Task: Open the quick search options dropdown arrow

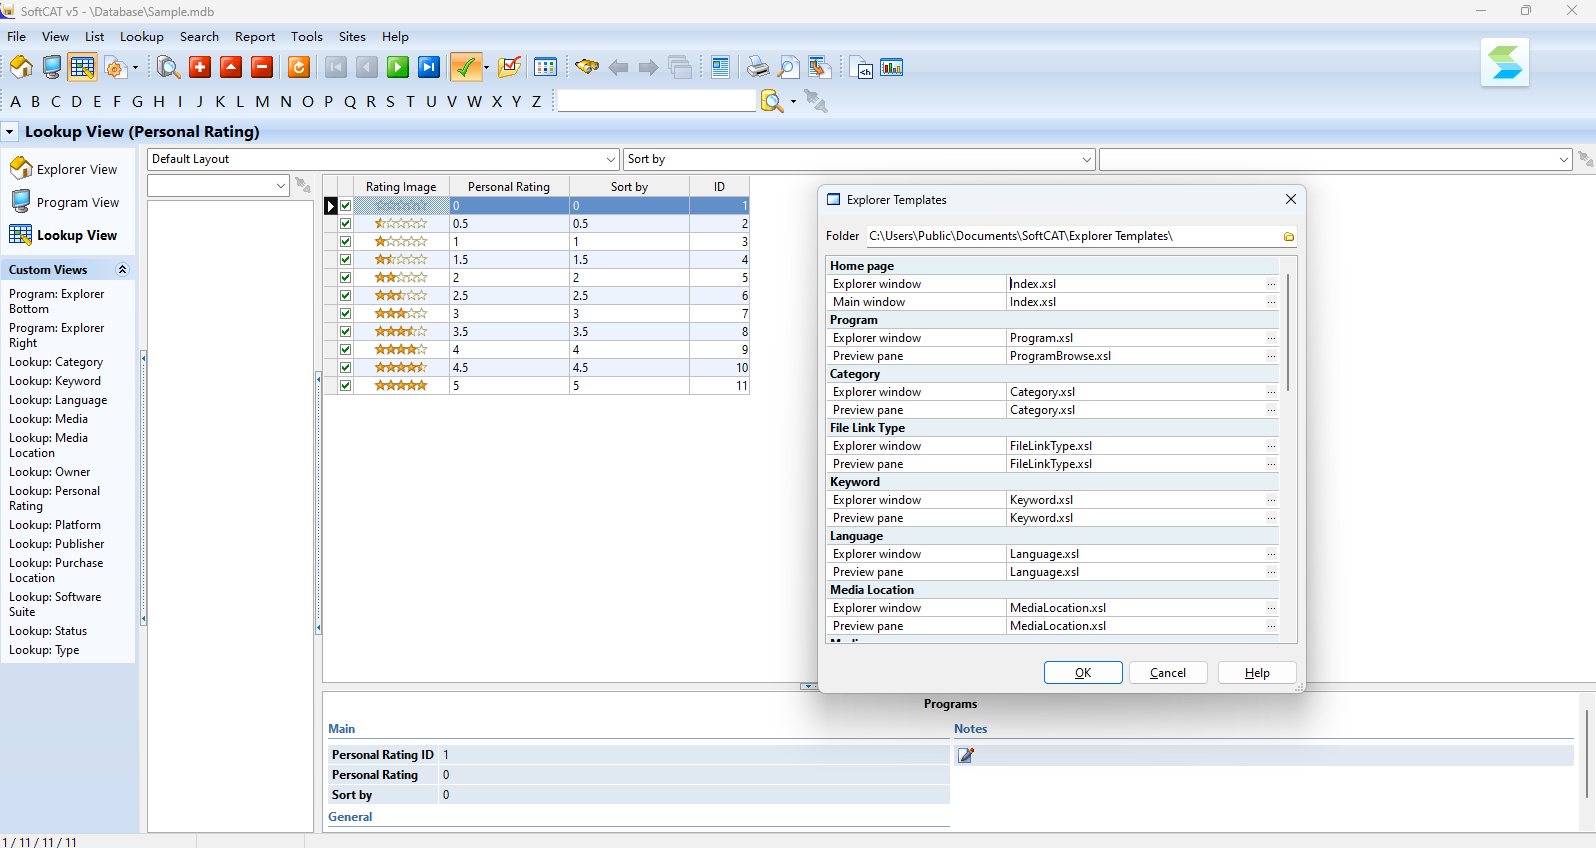Action: 793,101
